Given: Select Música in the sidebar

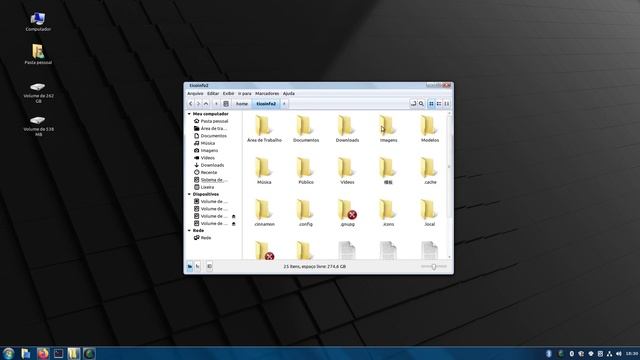Looking at the screenshot, I should coord(204,143).
